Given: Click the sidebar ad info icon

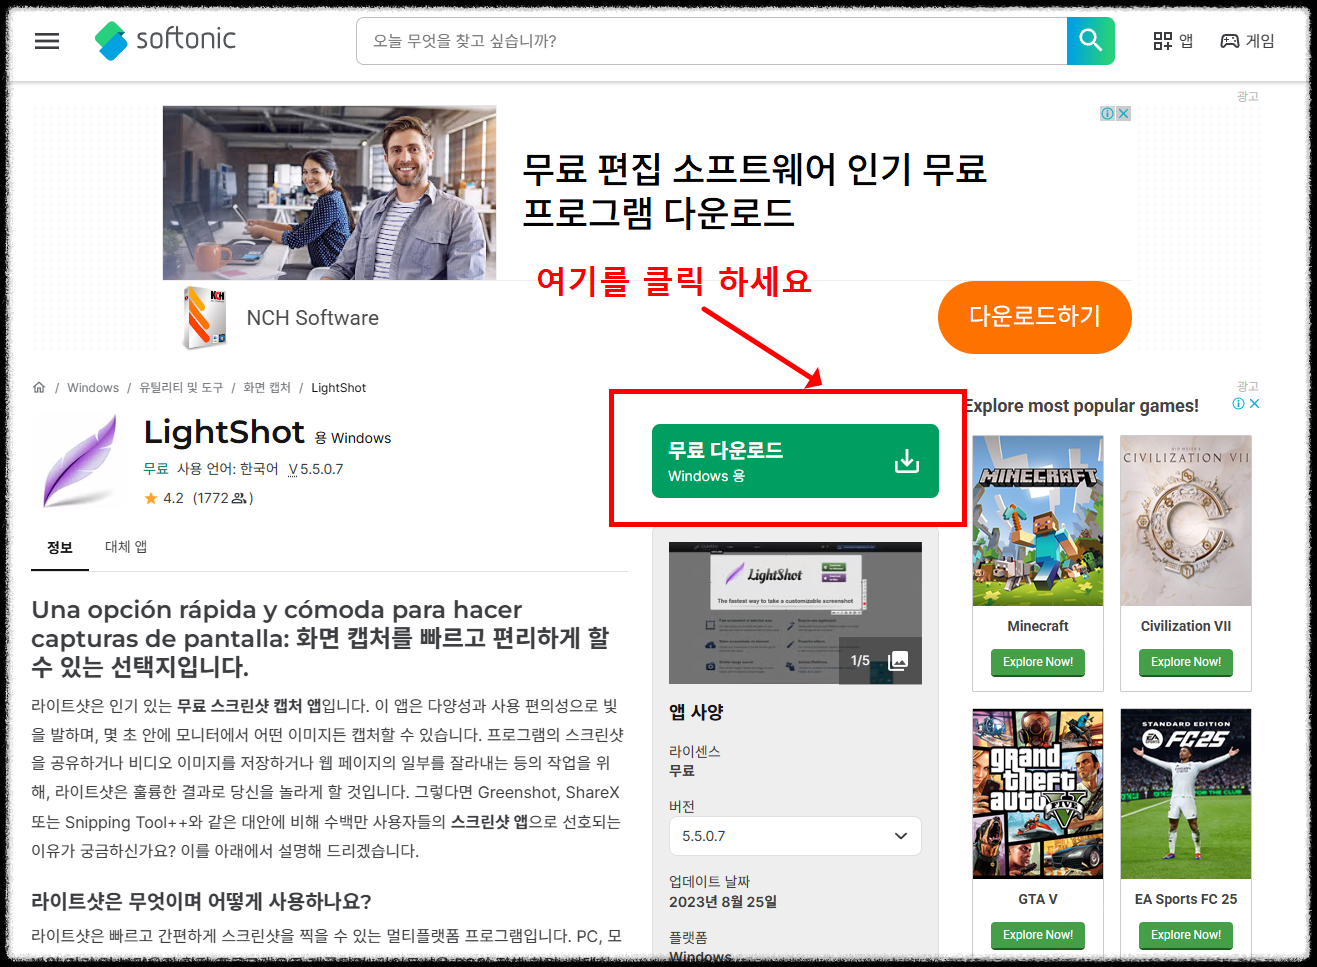Looking at the screenshot, I should pyautogui.click(x=1238, y=404).
